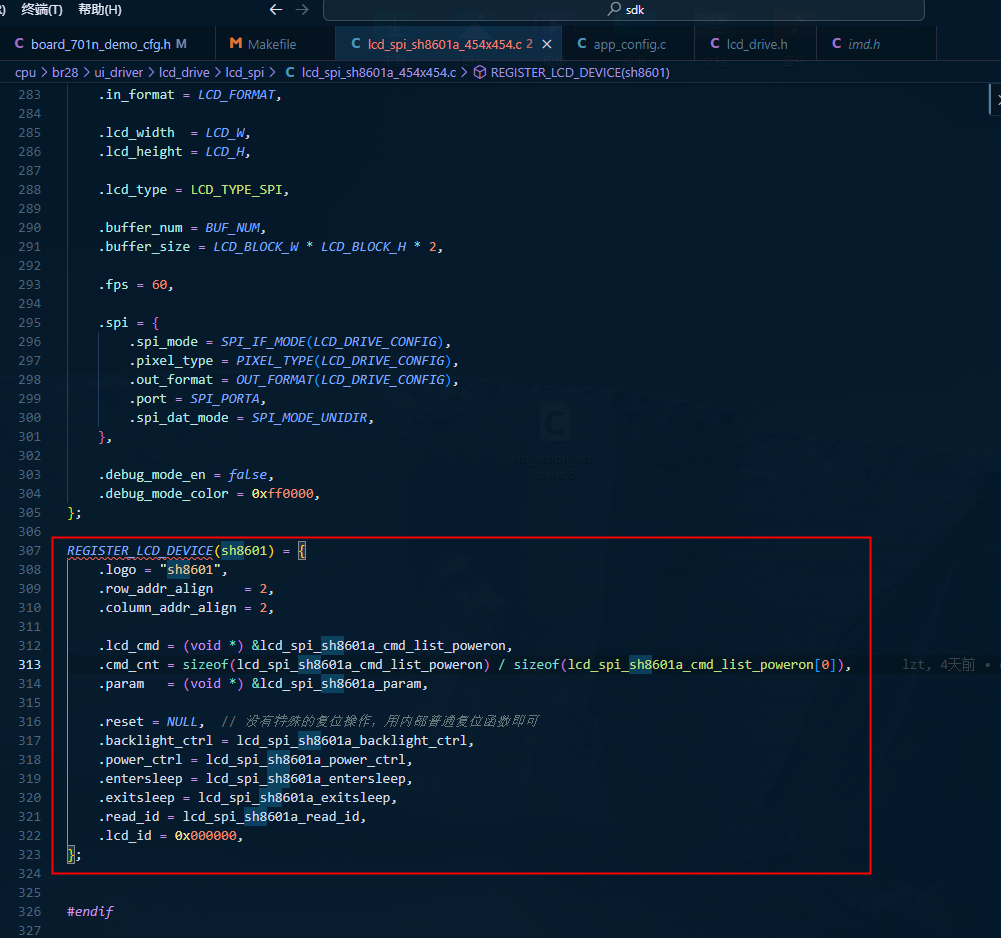Click the .fps value 60
This screenshot has width=1001, height=938.
(160, 285)
